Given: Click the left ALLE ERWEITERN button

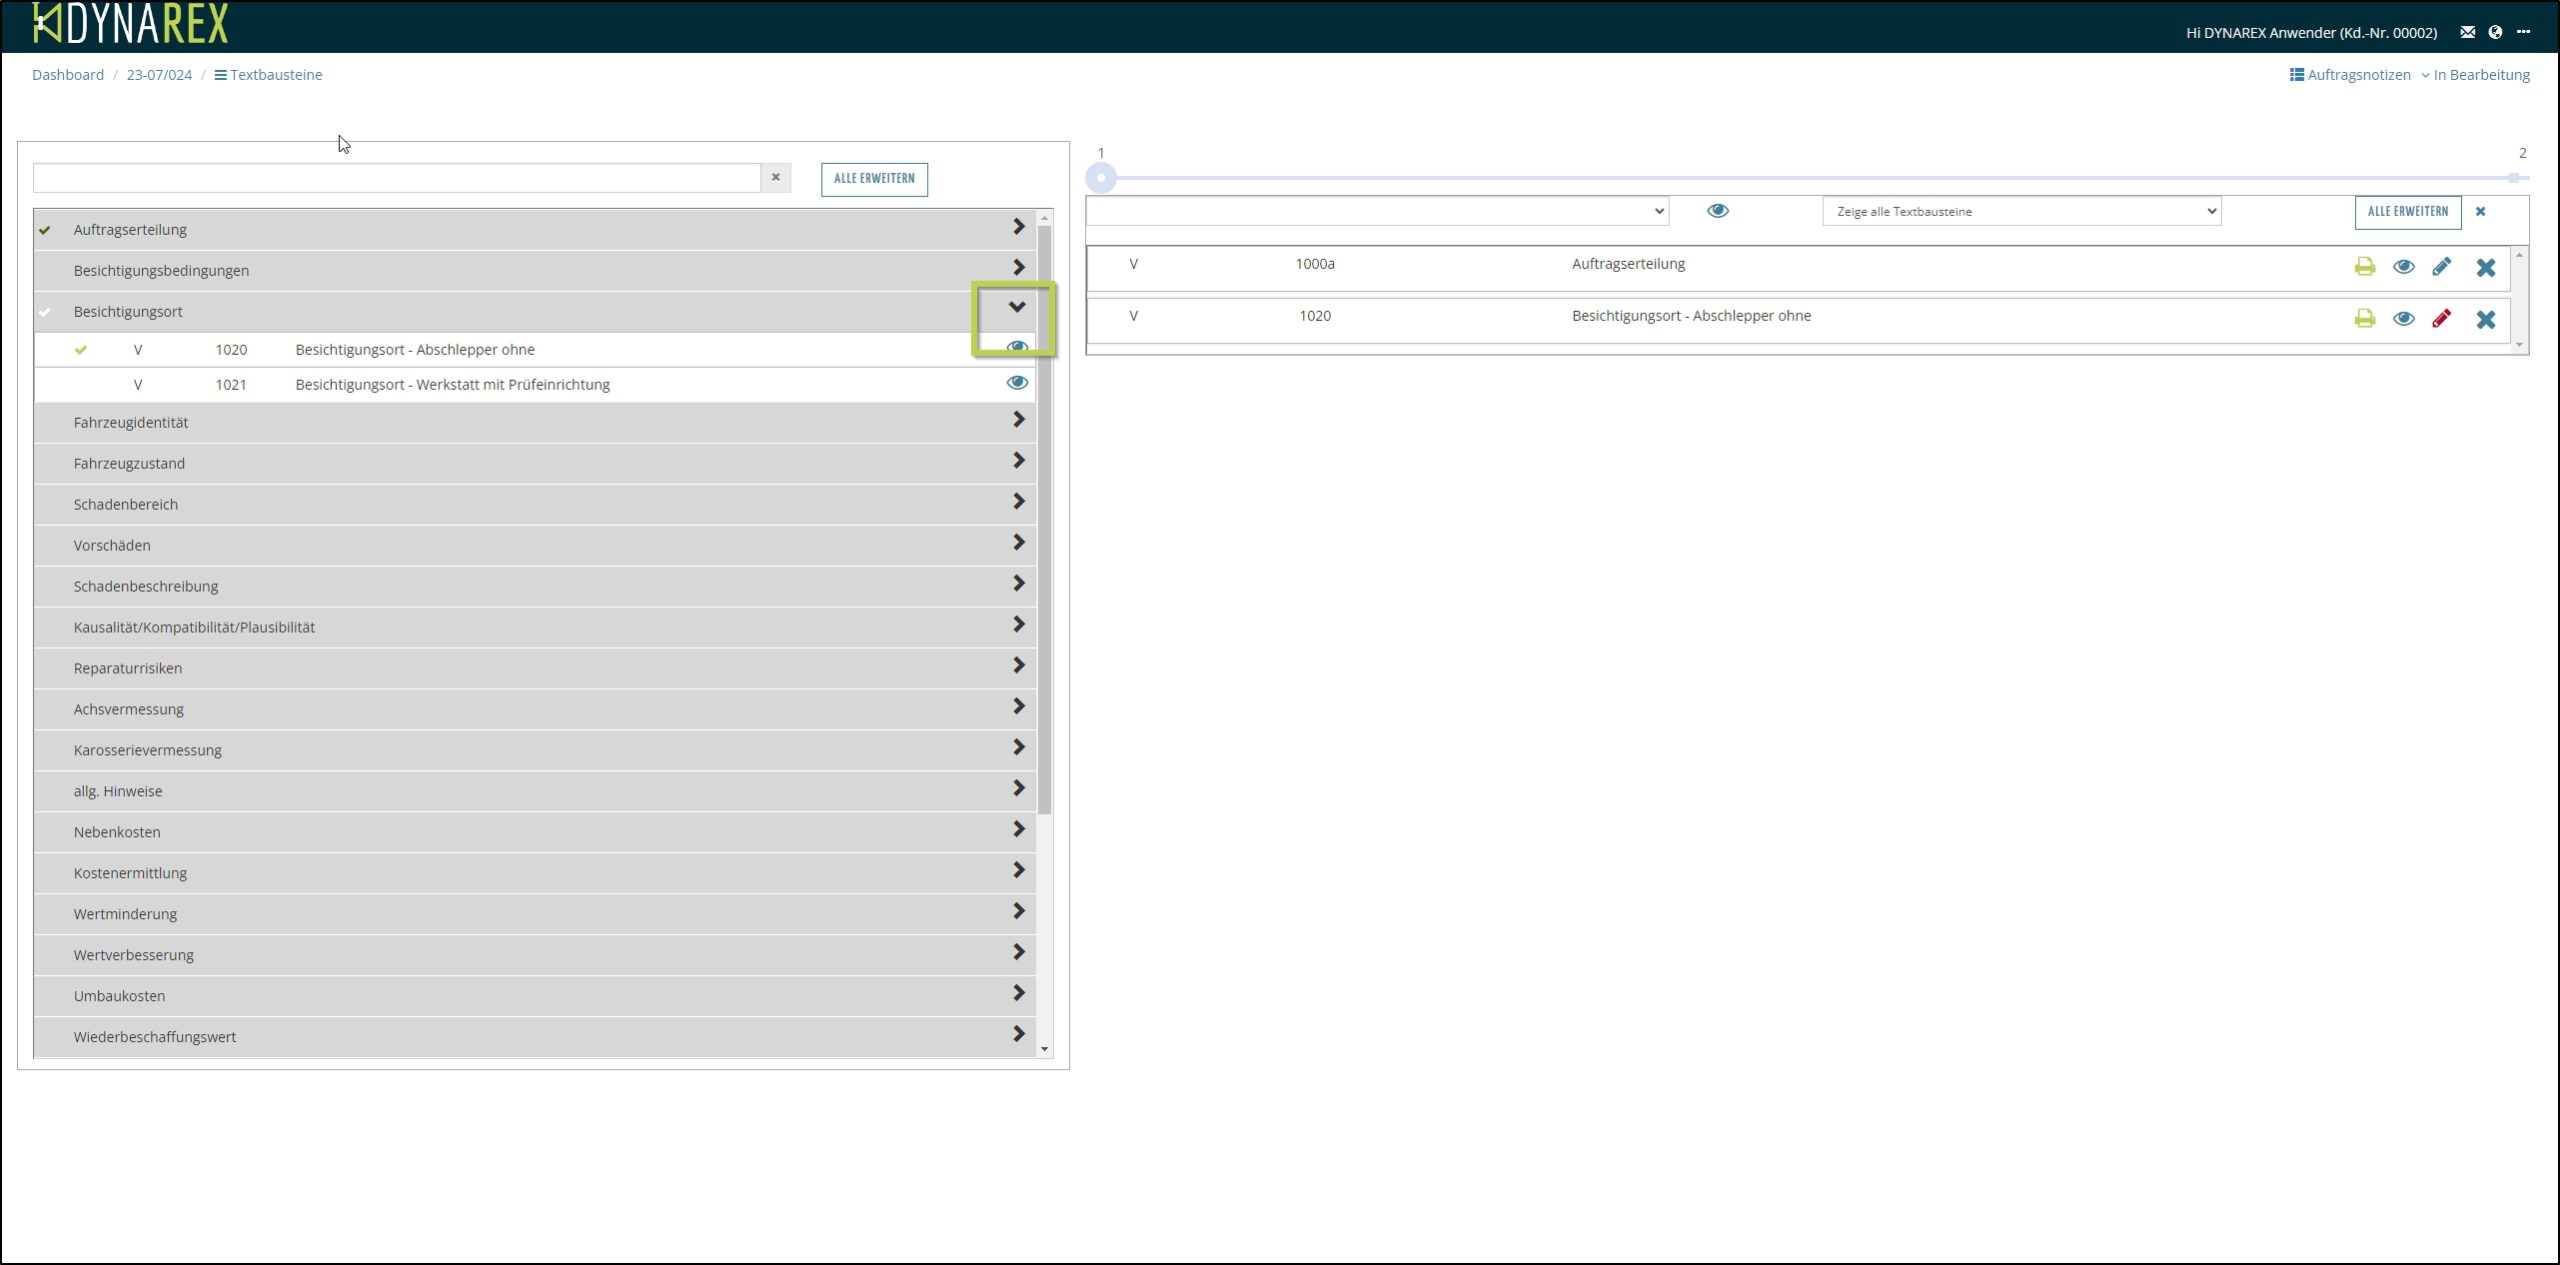Looking at the screenshot, I should coord(874,179).
